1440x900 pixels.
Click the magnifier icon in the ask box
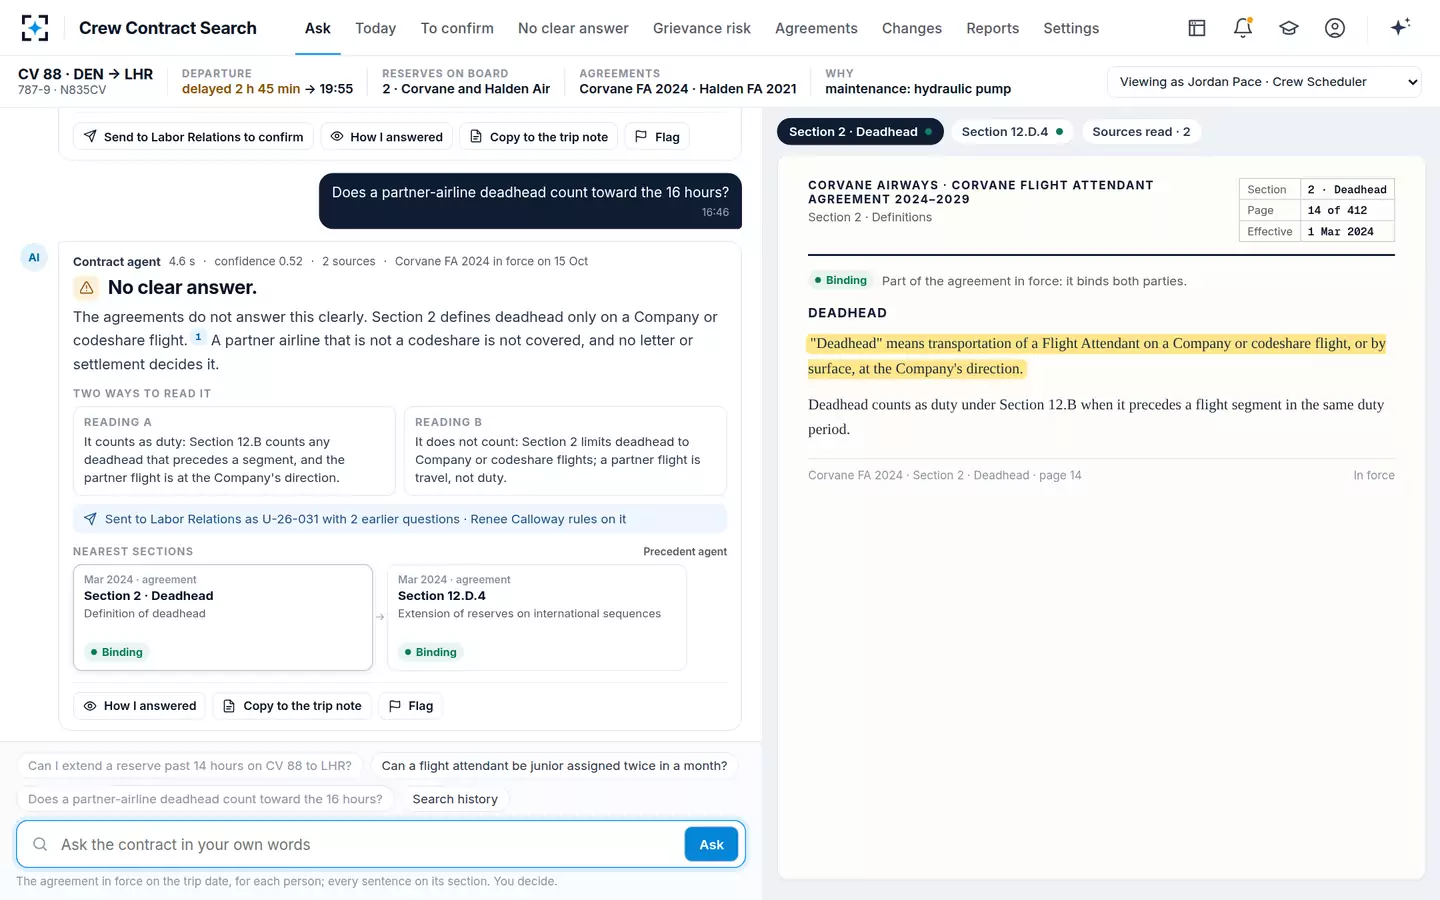click(40, 845)
